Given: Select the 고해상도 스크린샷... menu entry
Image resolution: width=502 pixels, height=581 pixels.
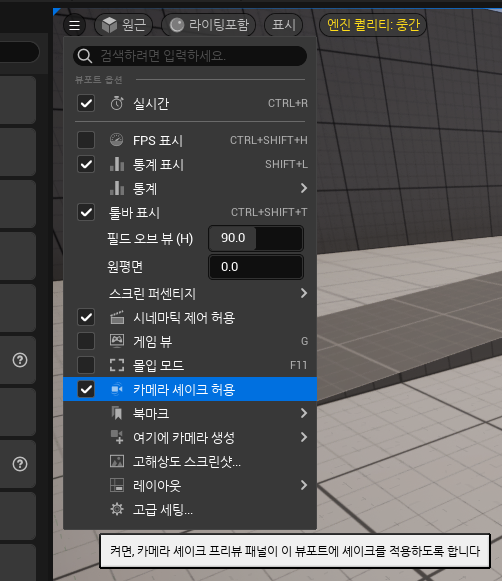Looking at the screenshot, I should (x=190, y=461).
